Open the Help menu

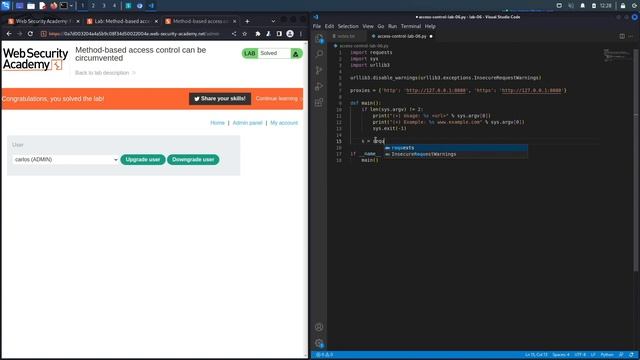[x=430, y=26]
